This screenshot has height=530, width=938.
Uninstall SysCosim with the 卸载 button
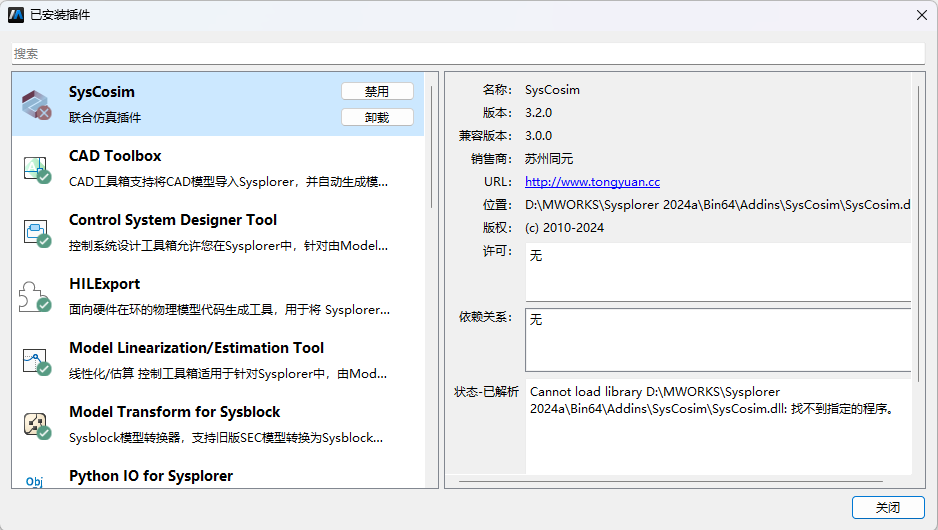click(377, 117)
